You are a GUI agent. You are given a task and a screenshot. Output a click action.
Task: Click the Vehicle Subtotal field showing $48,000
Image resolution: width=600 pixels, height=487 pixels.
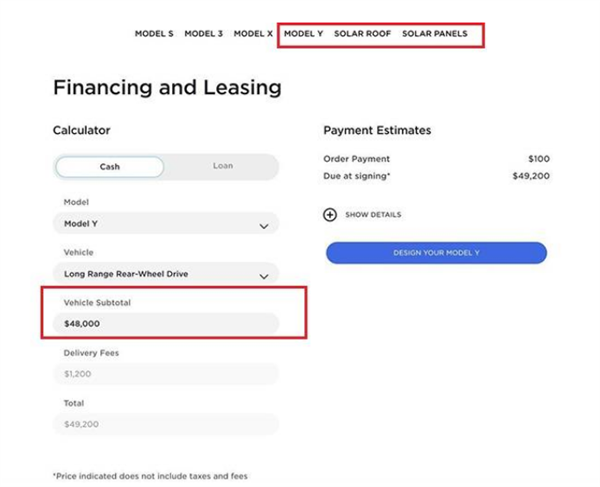pyautogui.click(x=166, y=324)
